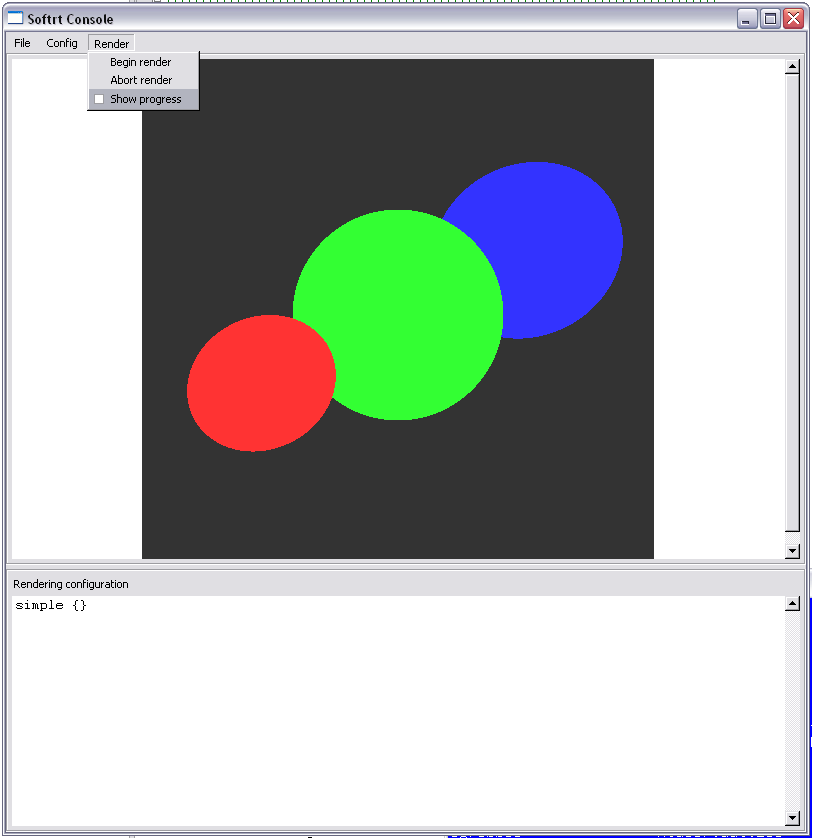Choose Begin render from the menu
813x838 pixels.
[x=141, y=62]
